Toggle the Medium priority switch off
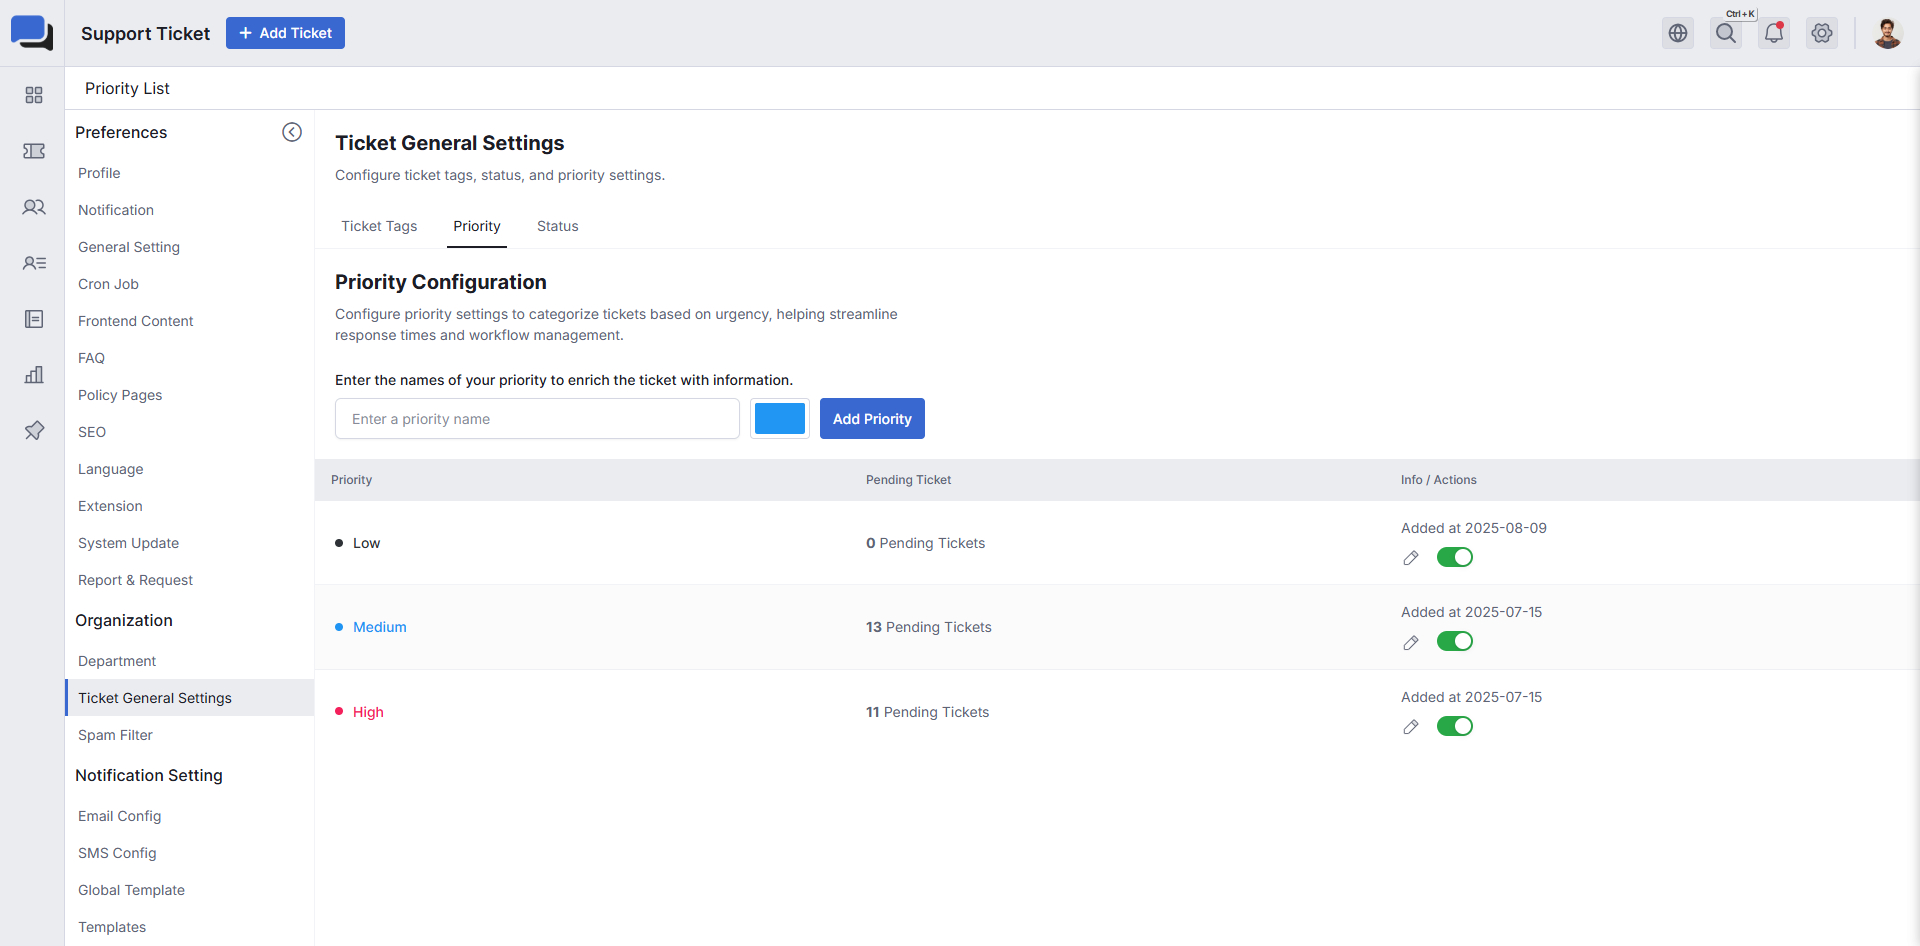 coord(1455,641)
